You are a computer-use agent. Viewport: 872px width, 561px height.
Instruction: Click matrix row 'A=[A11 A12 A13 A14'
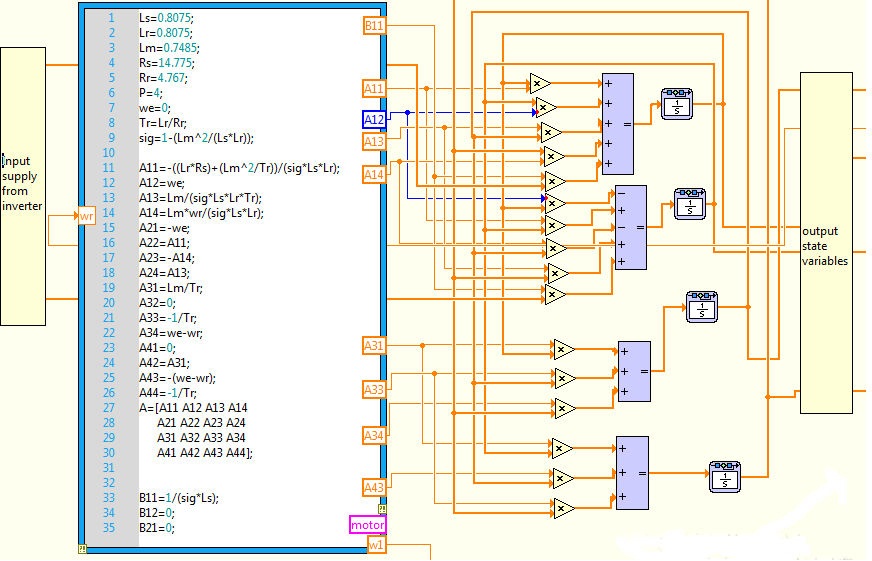194,408
